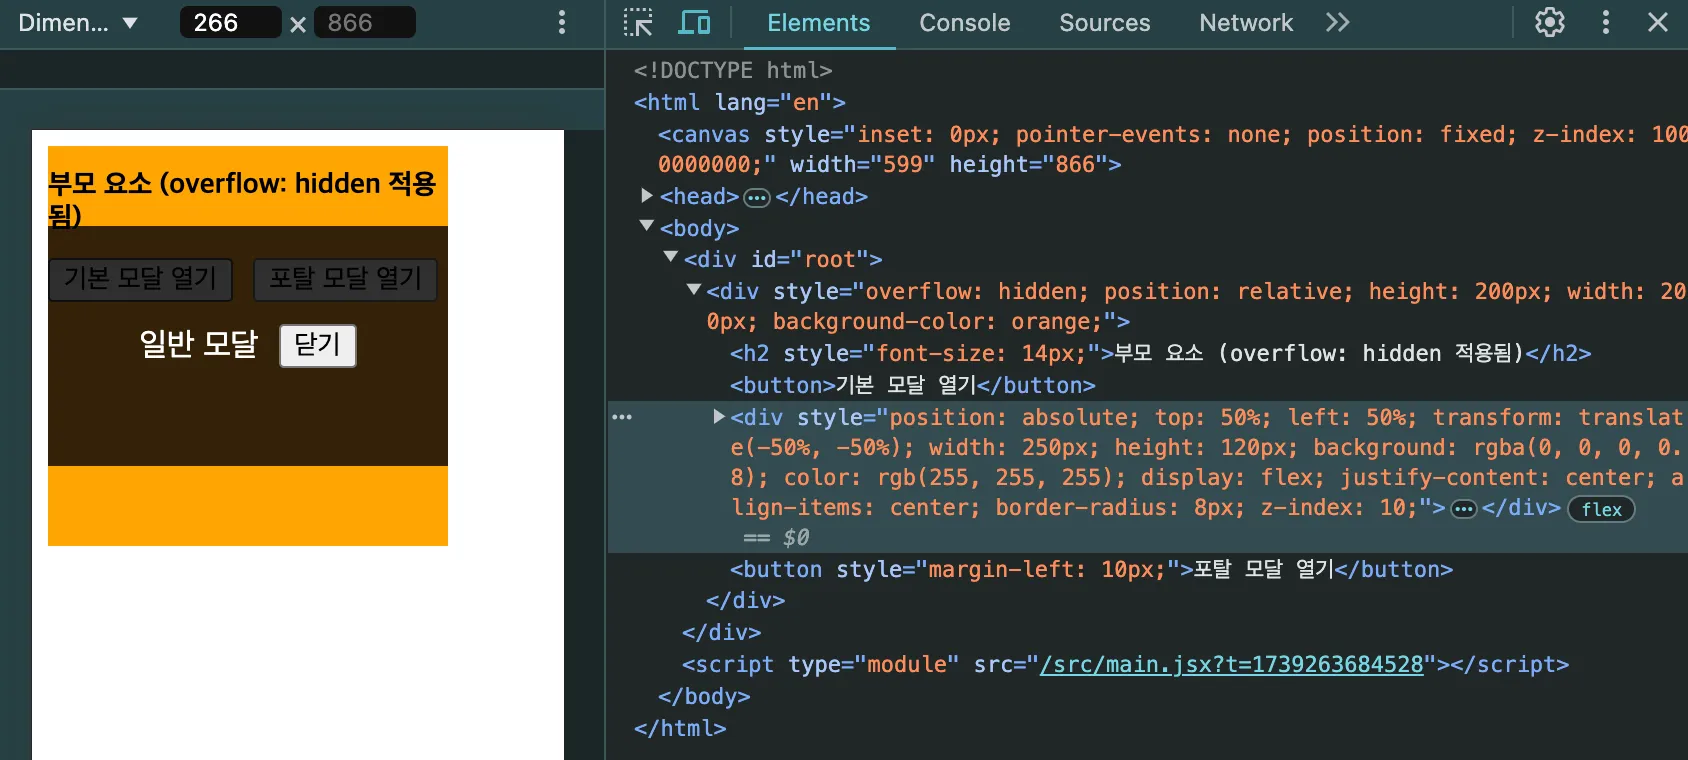Click the 닫기 button in modal
Screen dimensions: 1688x760
(318, 345)
